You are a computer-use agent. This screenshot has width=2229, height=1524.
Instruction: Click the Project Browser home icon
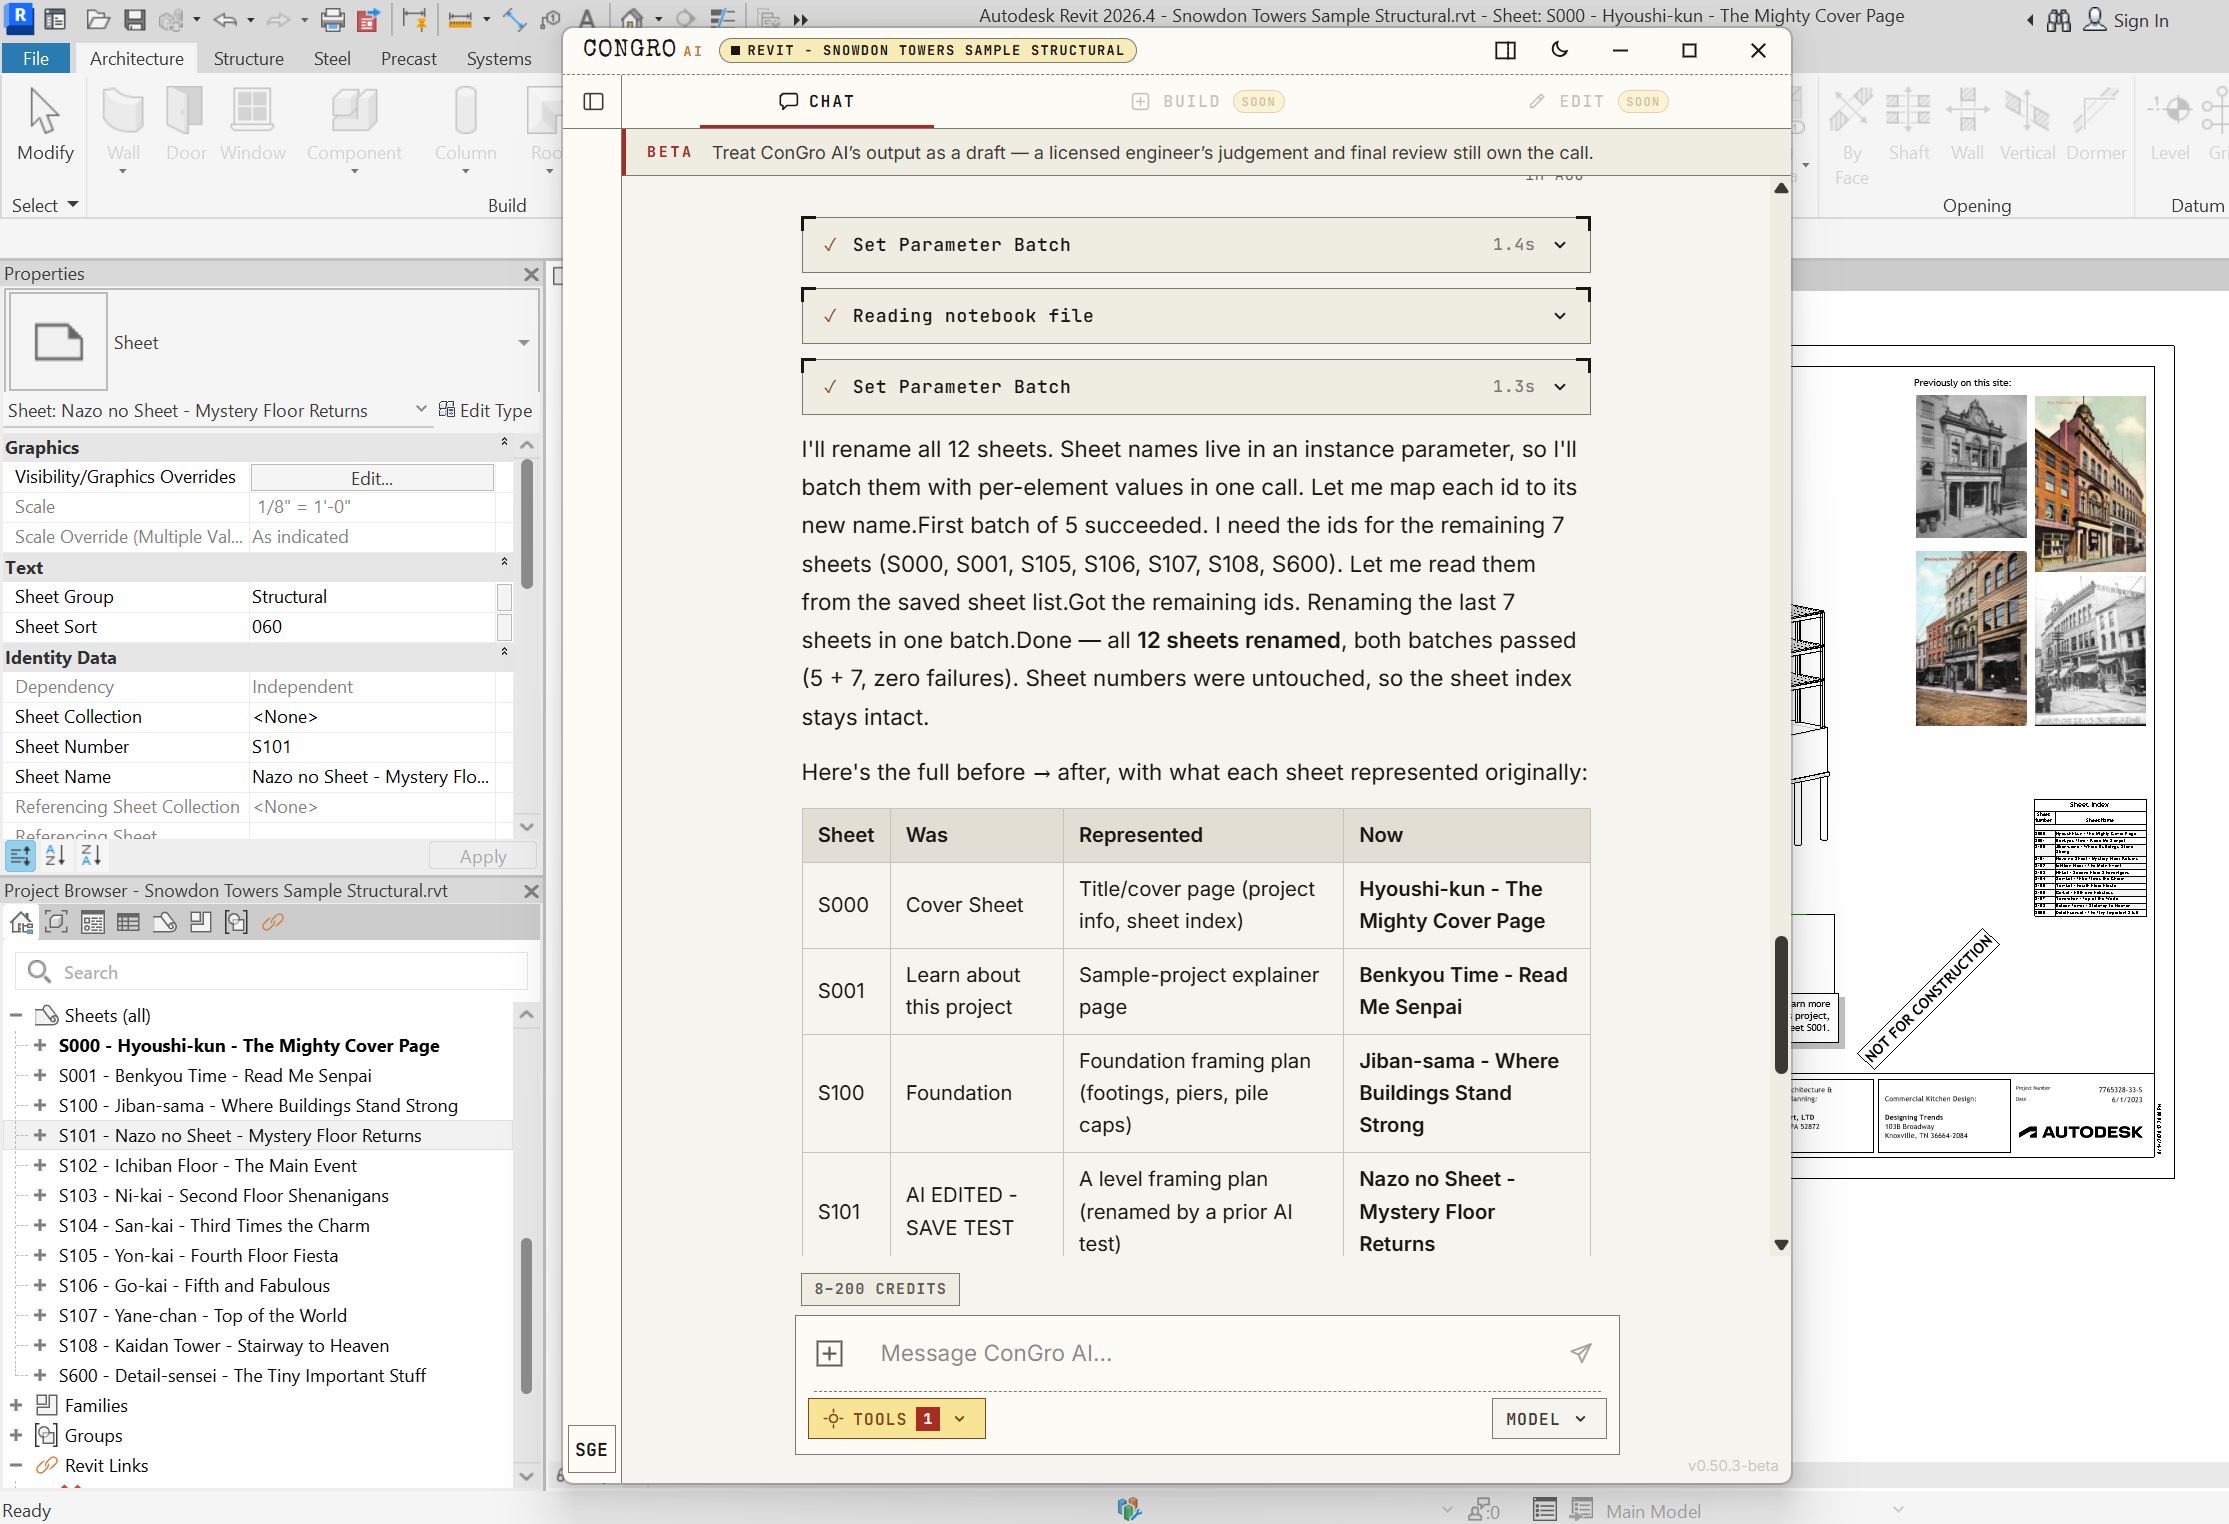[21, 922]
